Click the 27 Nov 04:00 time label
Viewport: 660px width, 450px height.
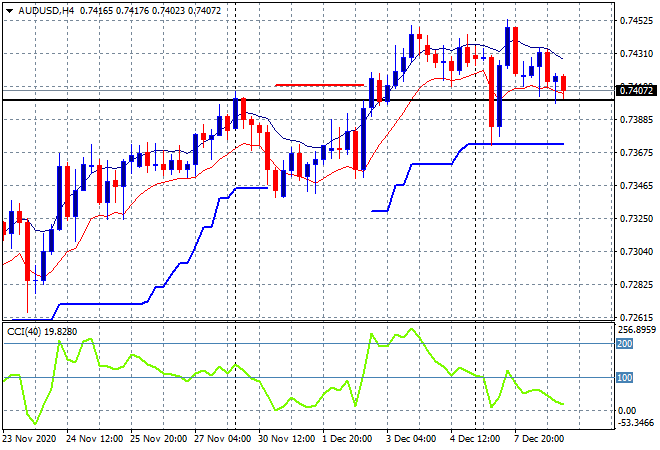pyautogui.click(x=222, y=438)
